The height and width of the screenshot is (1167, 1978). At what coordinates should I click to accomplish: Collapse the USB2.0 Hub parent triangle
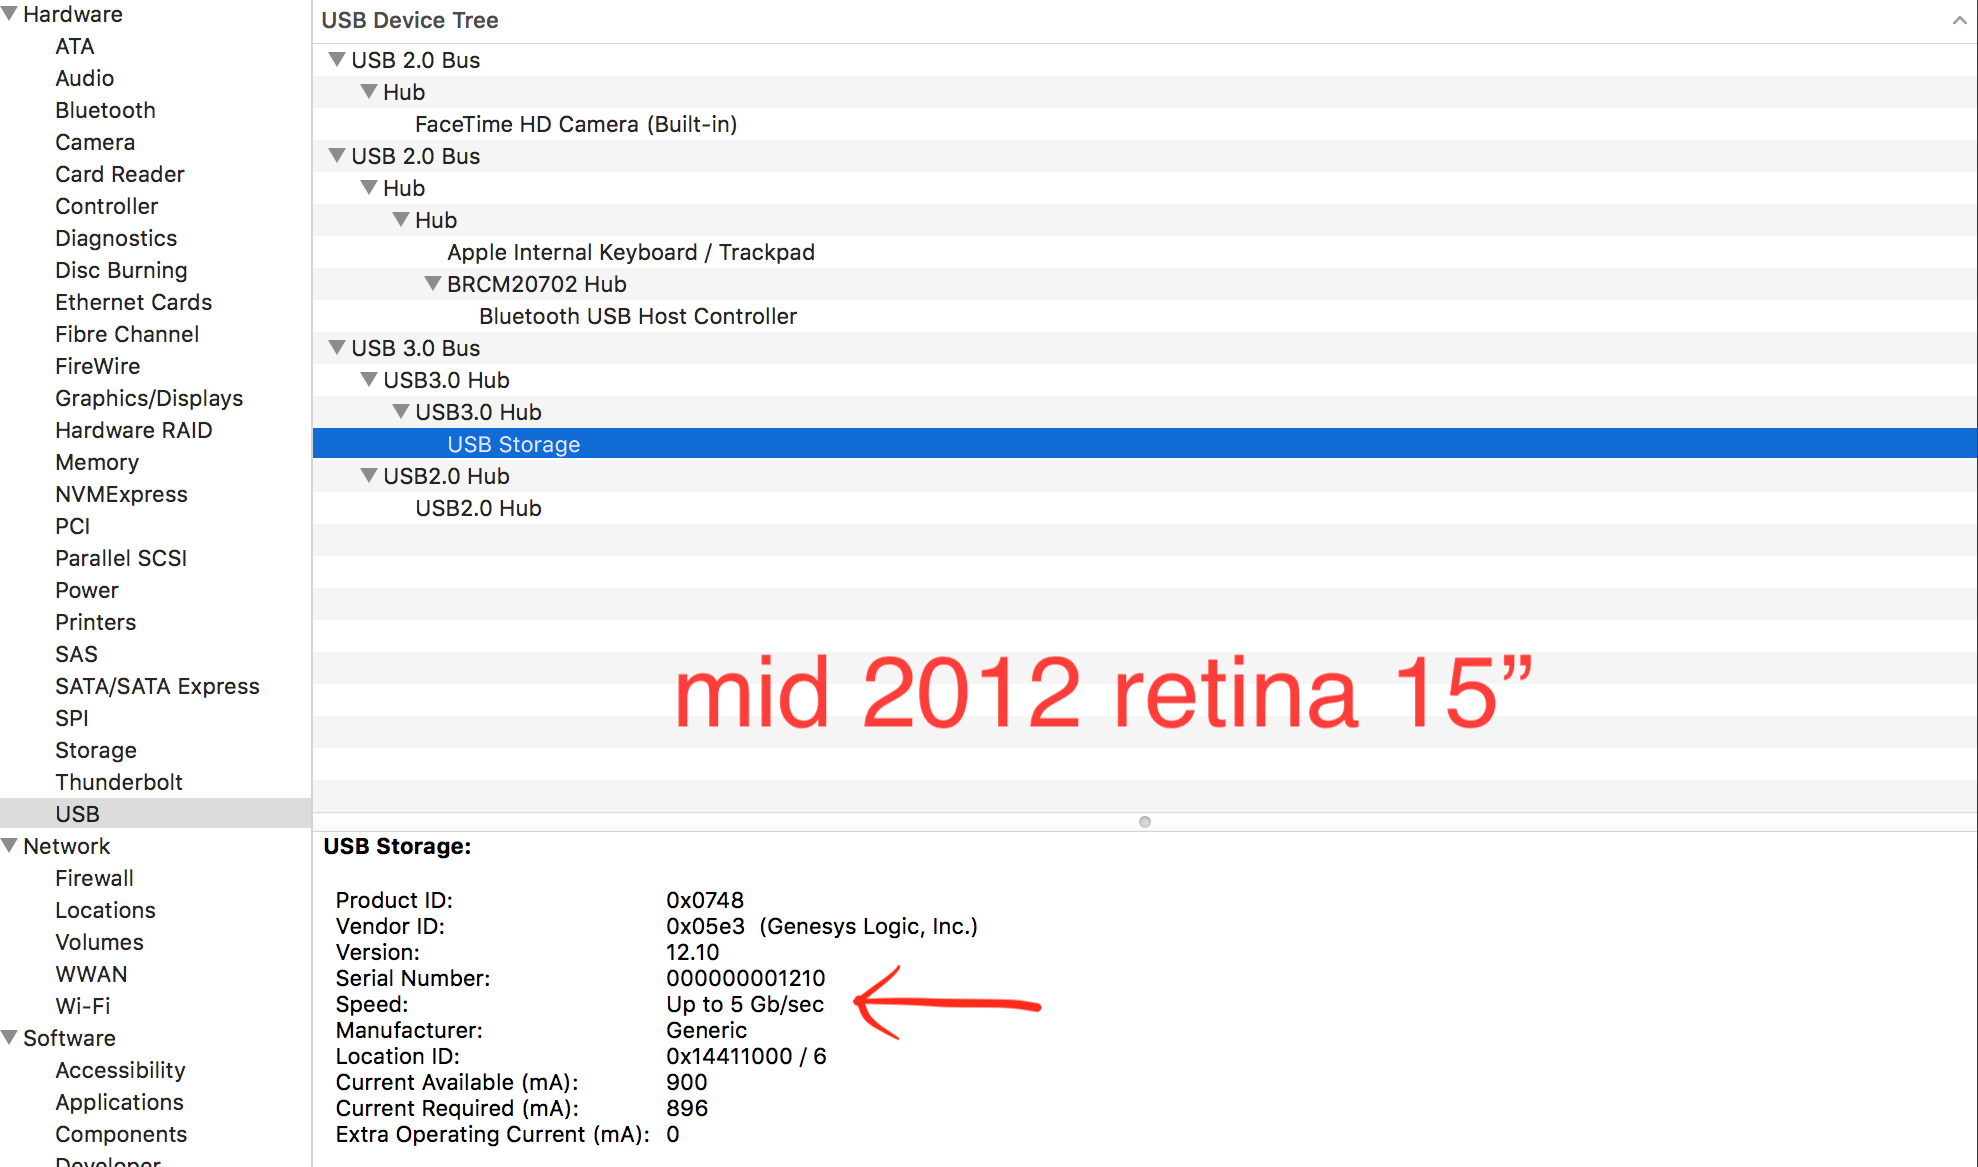coord(369,476)
